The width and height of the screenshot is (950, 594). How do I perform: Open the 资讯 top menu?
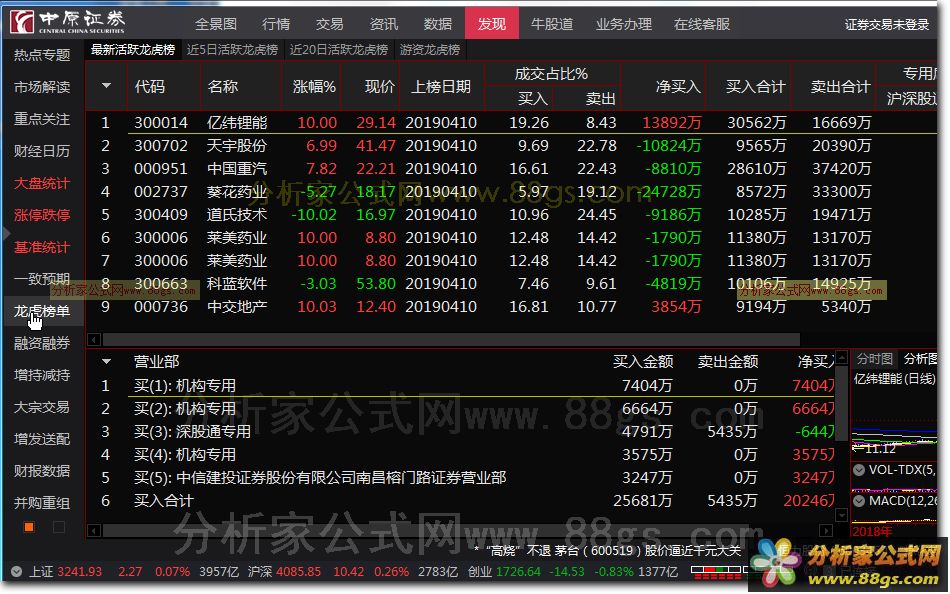coord(384,24)
